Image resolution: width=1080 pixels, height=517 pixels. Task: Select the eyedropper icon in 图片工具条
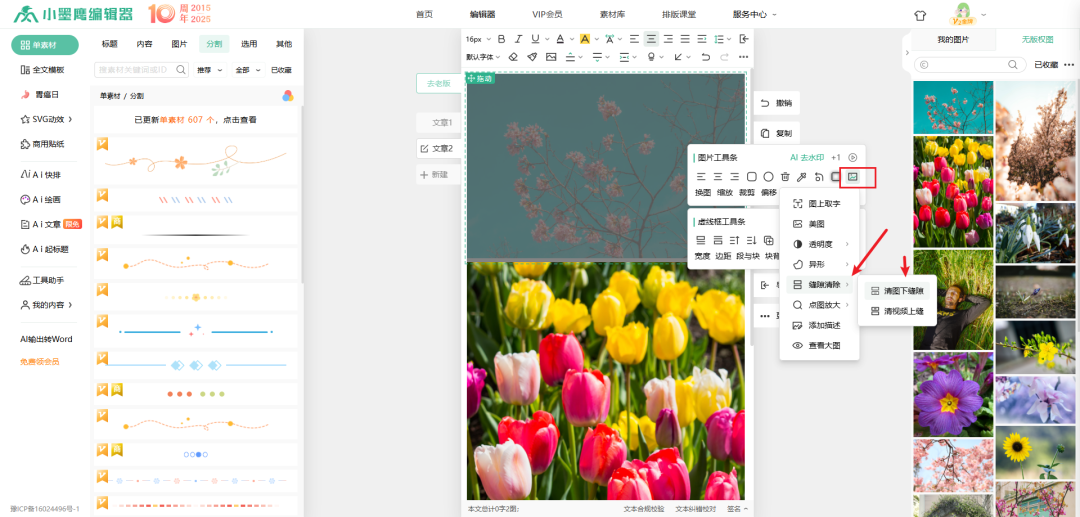(802, 177)
